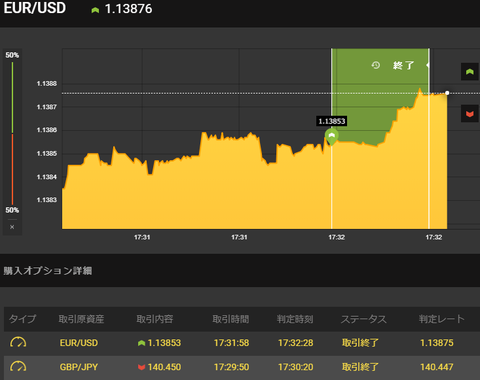480x380 pixels.
Task: Click the white current price dot on chart
Action: tap(447, 93)
